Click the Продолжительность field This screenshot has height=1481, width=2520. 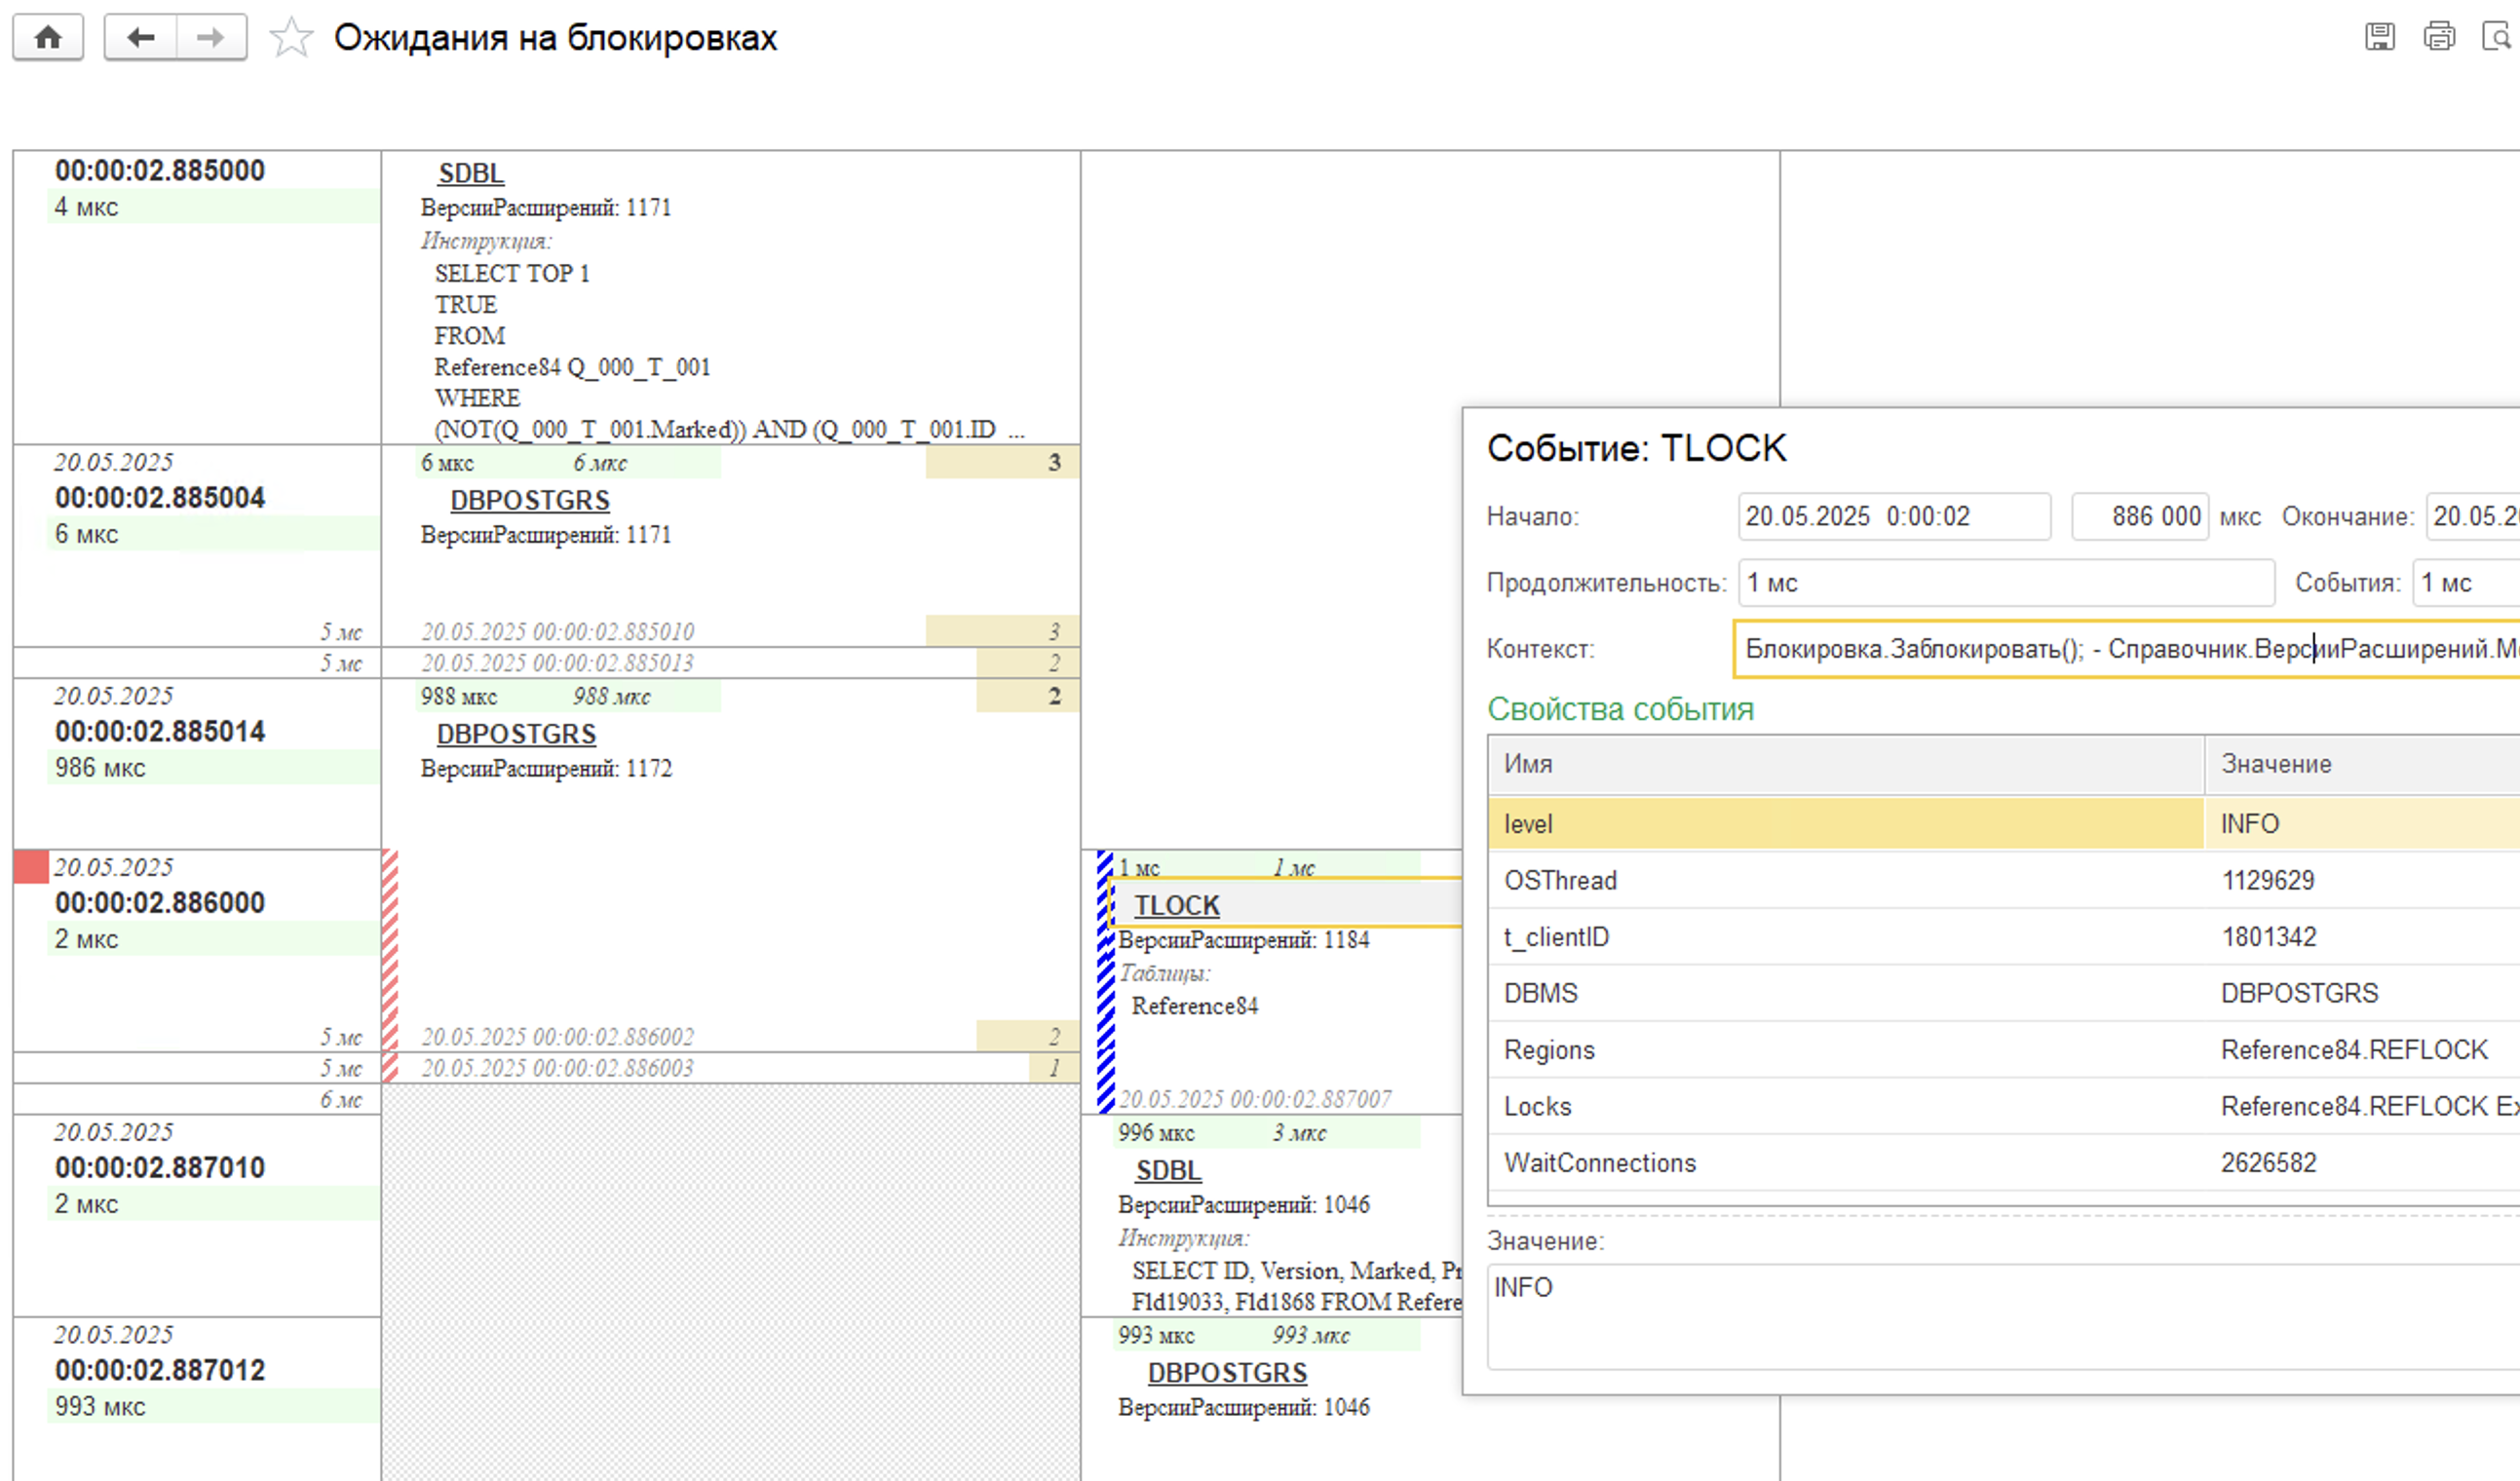pyautogui.click(x=2005, y=583)
